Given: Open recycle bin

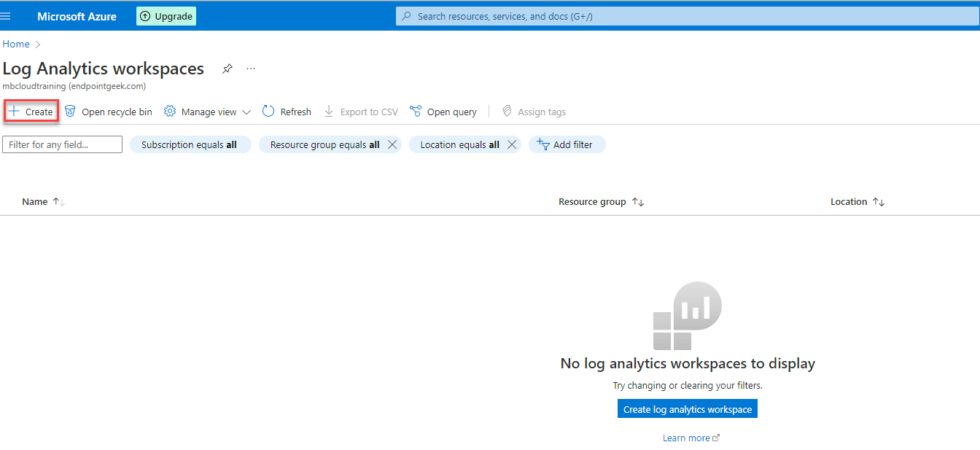Looking at the screenshot, I should (x=109, y=112).
